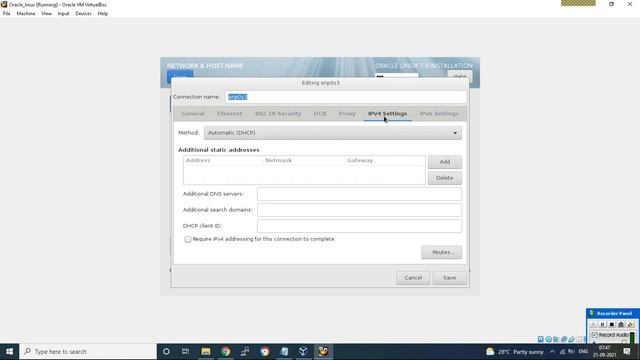Switch to the DCB tab
Viewport: 640px width, 360px height.
pyautogui.click(x=320, y=113)
